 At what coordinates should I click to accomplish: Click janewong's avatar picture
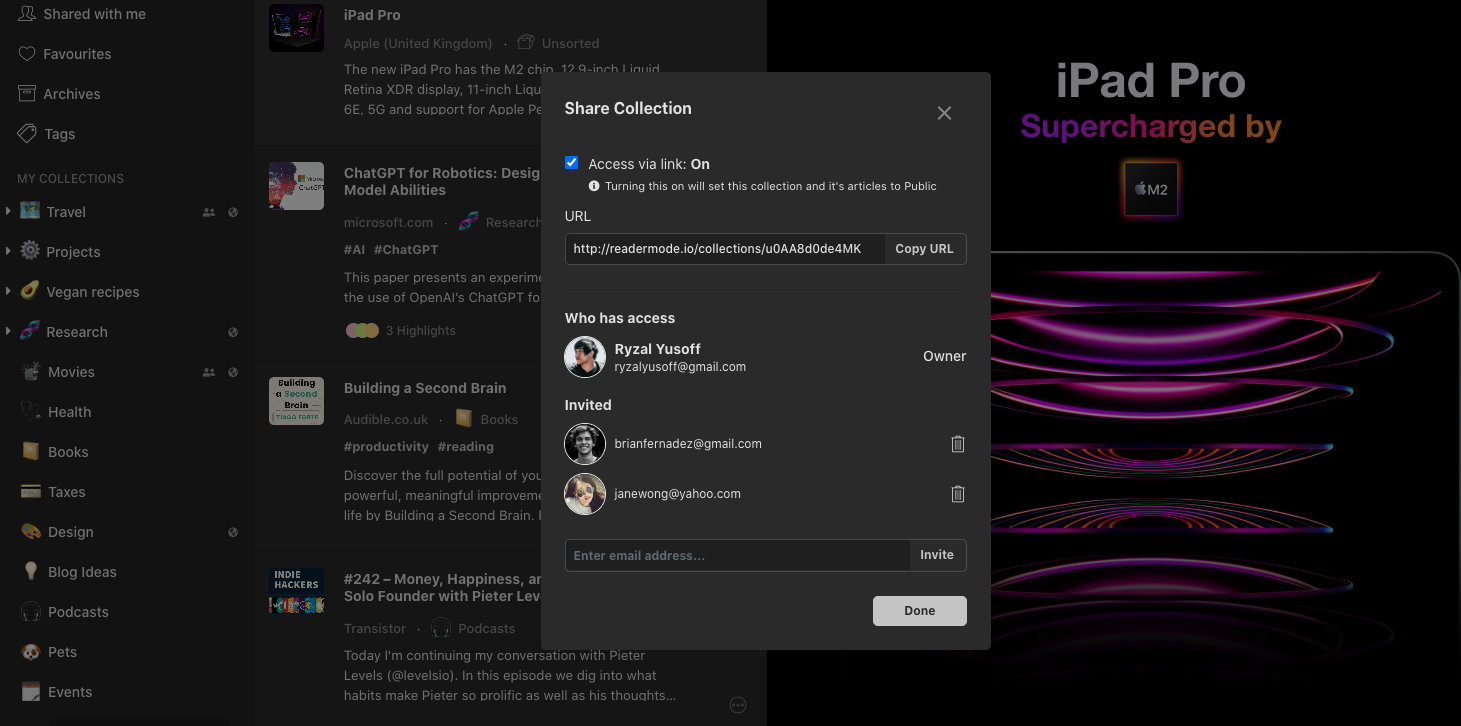click(x=585, y=494)
